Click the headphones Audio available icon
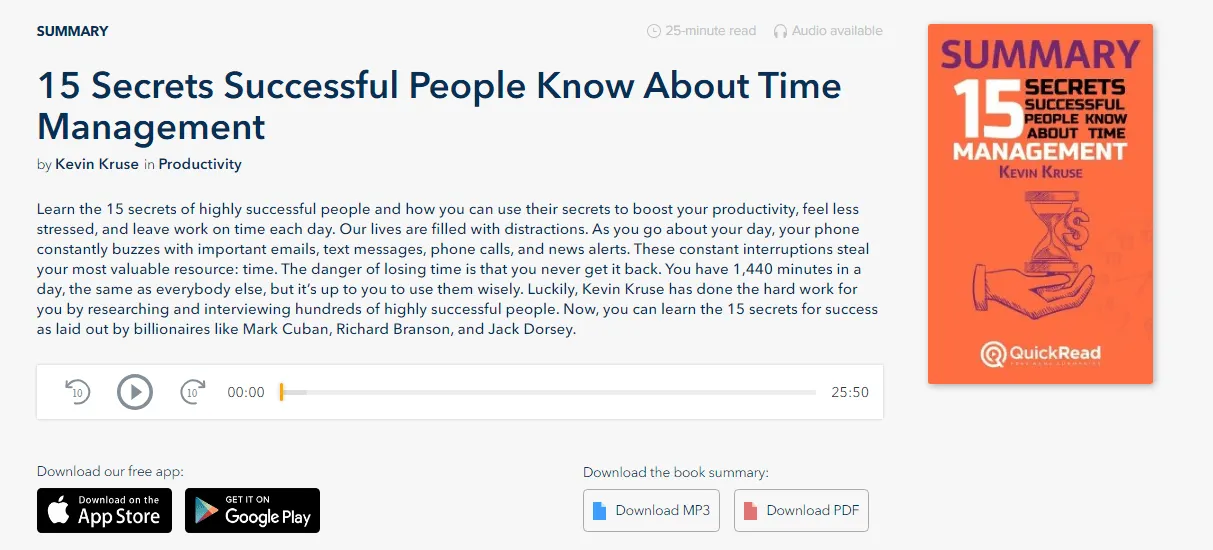The width and height of the screenshot is (1213, 550). click(780, 31)
